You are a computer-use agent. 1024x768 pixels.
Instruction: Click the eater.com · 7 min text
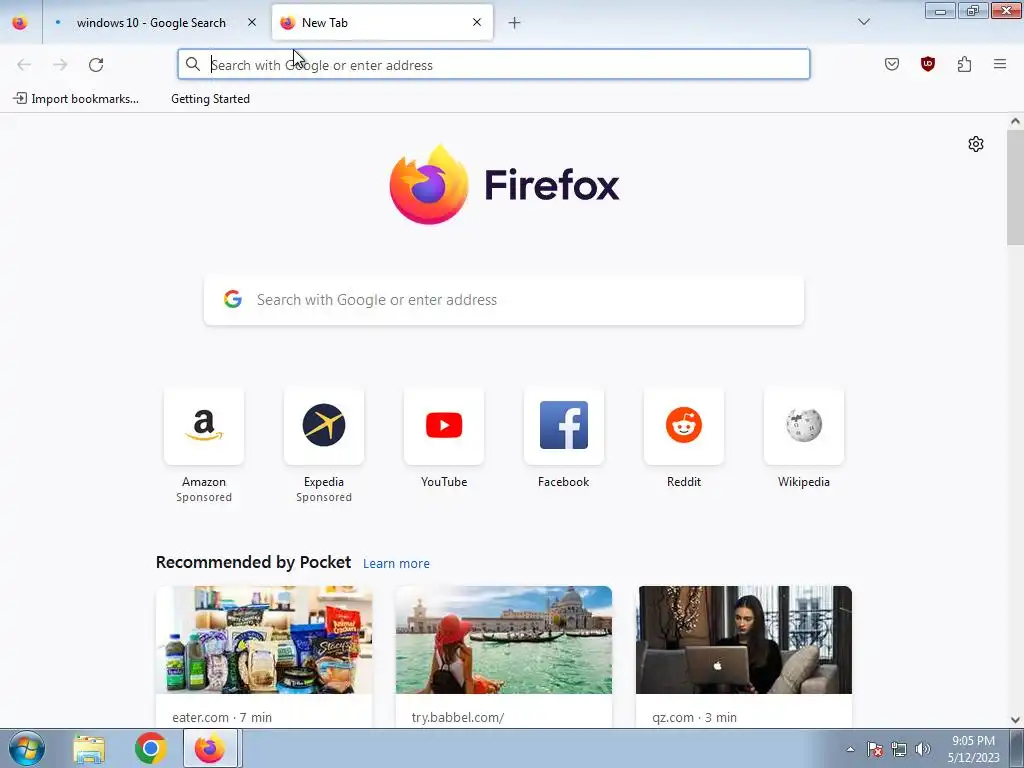pos(222,717)
